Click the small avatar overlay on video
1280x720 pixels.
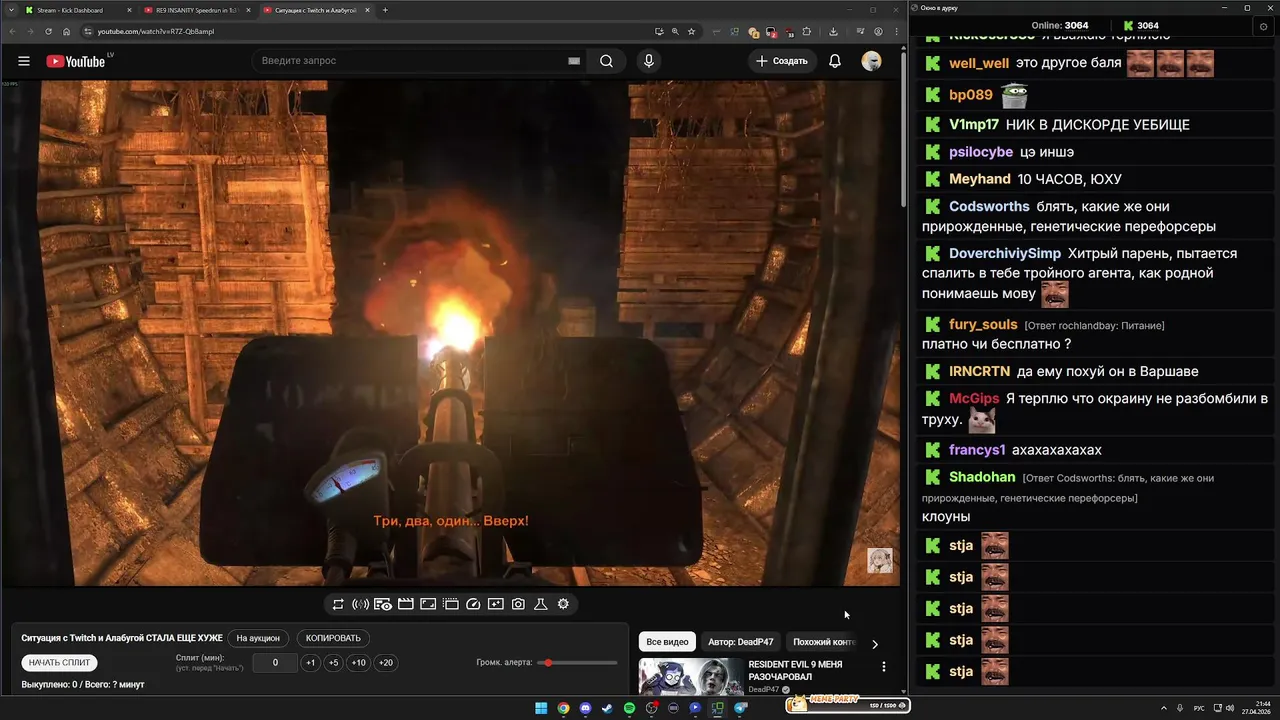pyautogui.click(x=879, y=560)
